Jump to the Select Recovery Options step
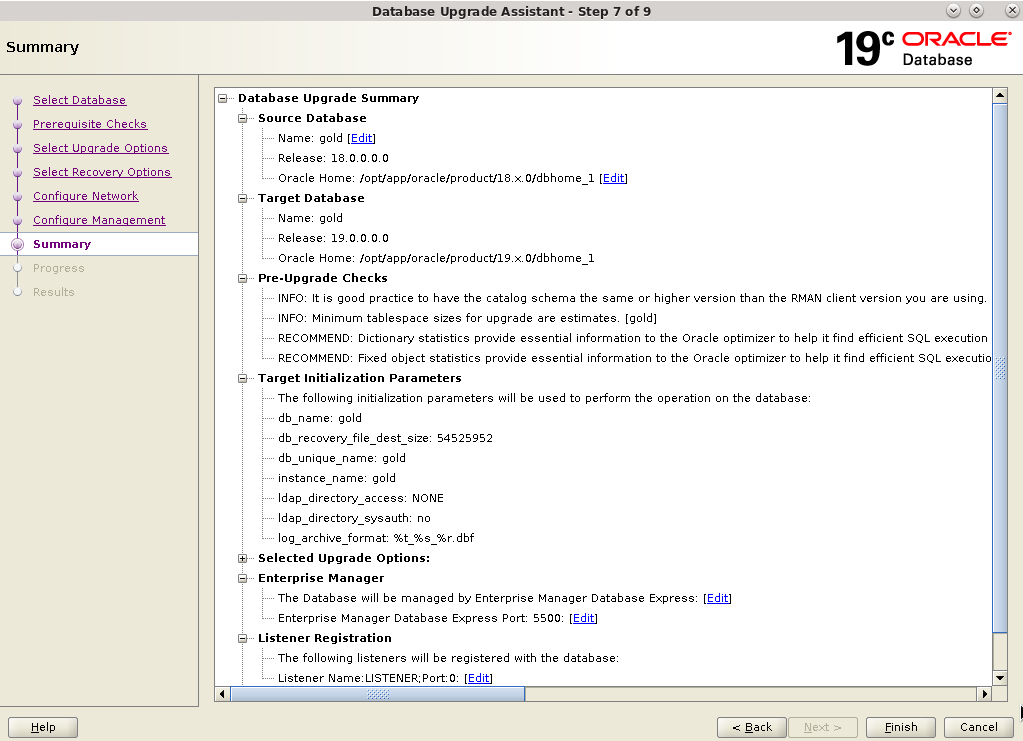1023x741 pixels. point(102,172)
